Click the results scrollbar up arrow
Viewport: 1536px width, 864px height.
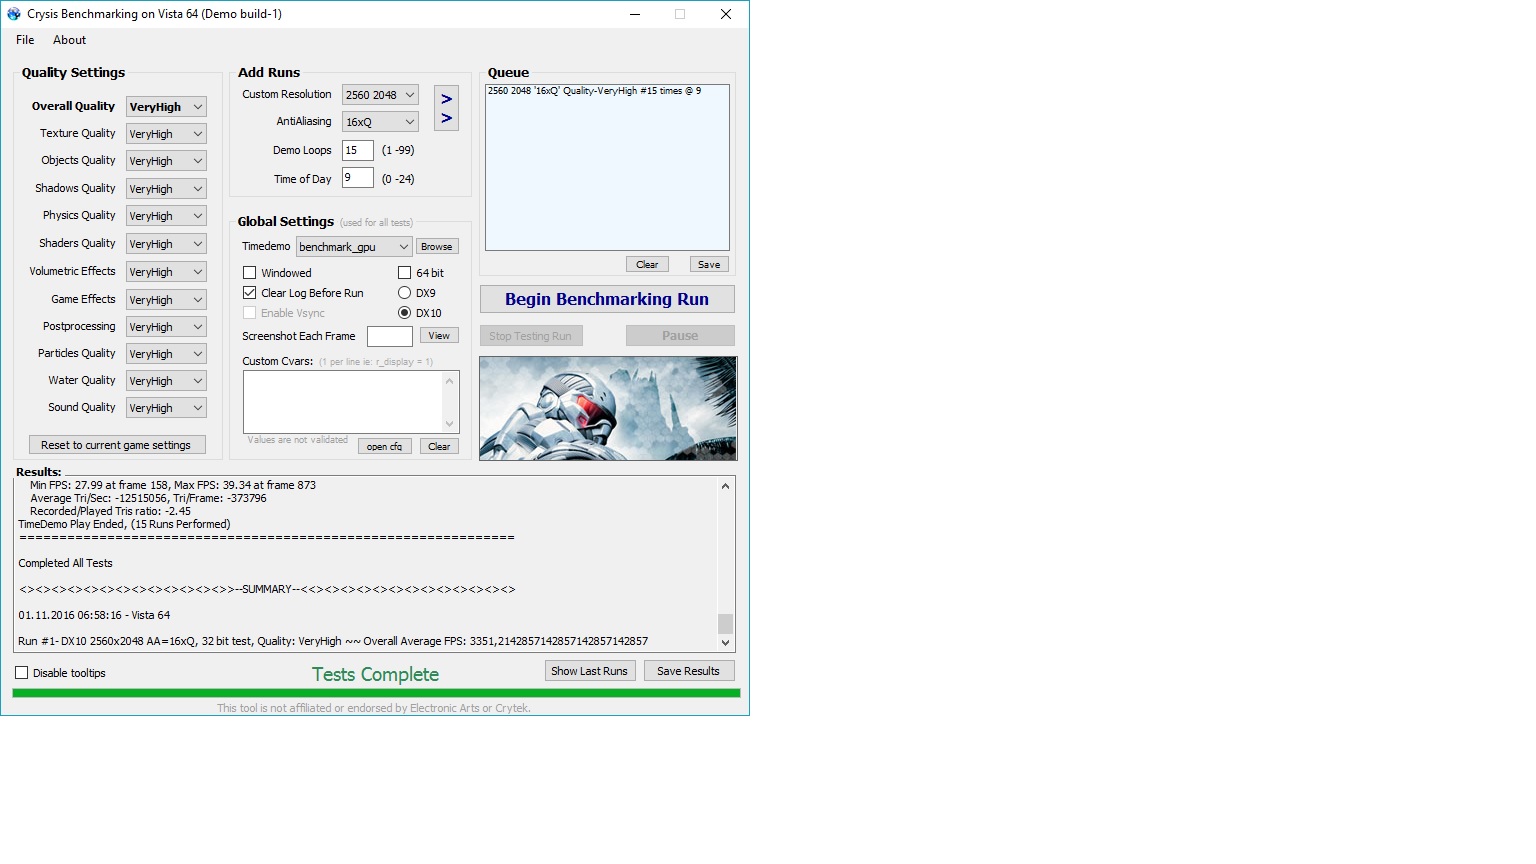[726, 486]
